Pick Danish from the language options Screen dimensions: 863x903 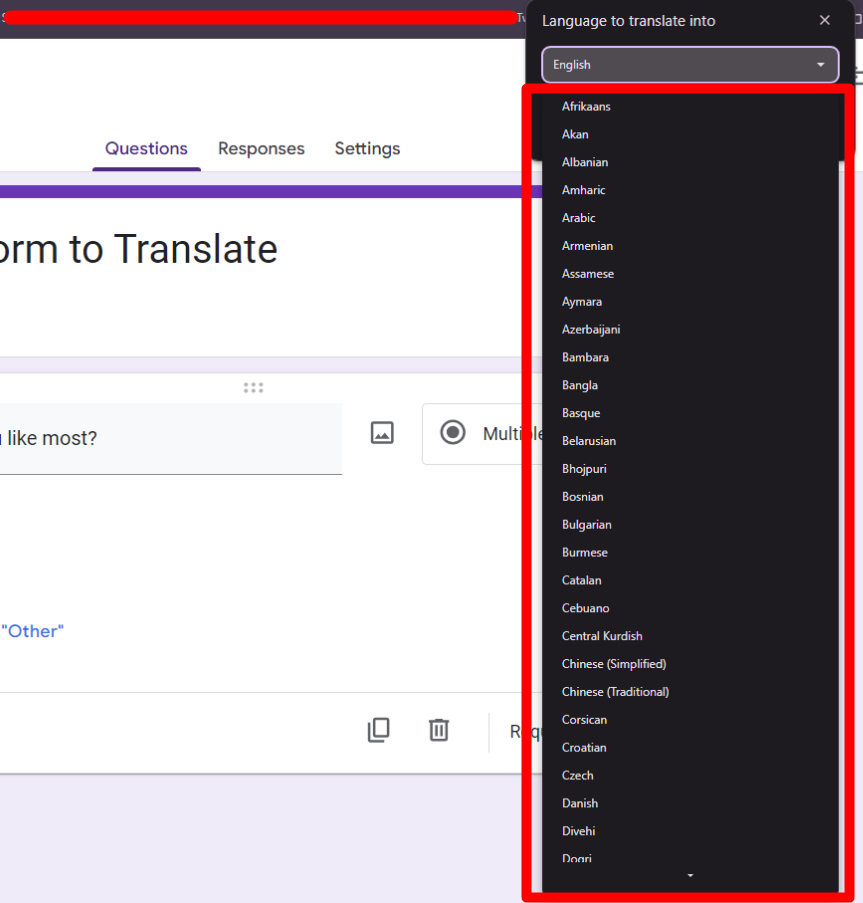[x=580, y=803]
